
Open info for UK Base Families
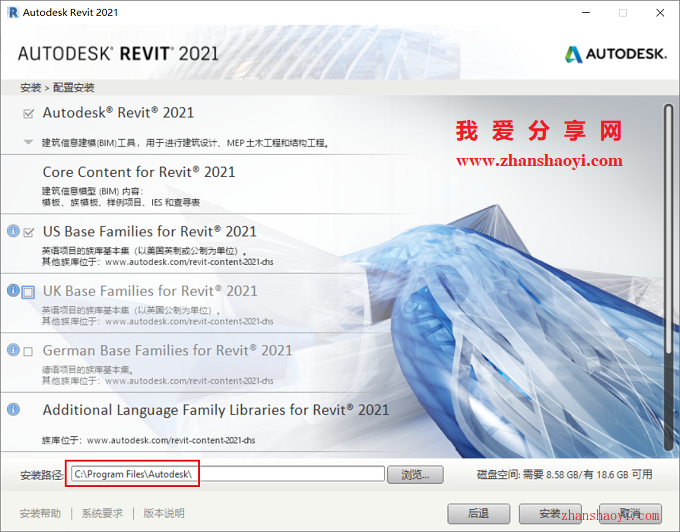(13, 290)
